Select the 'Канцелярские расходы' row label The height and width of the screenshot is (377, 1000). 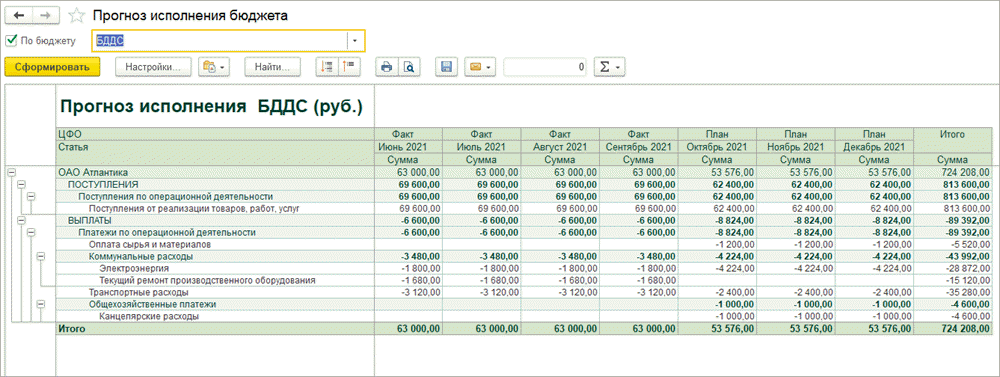coord(149,316)
